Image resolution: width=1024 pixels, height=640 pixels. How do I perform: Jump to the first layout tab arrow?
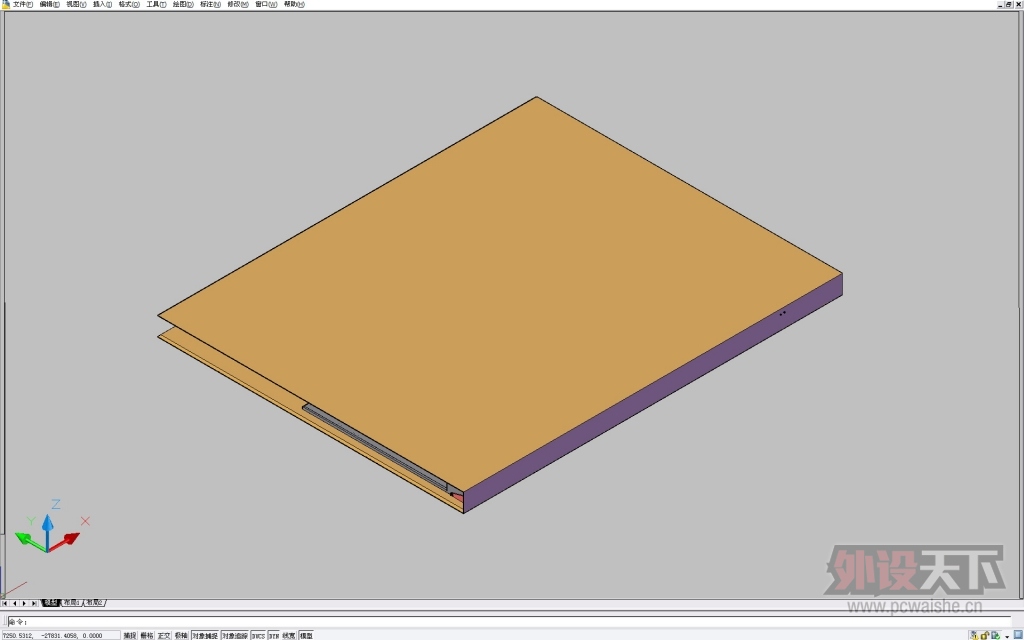point(5,603)
